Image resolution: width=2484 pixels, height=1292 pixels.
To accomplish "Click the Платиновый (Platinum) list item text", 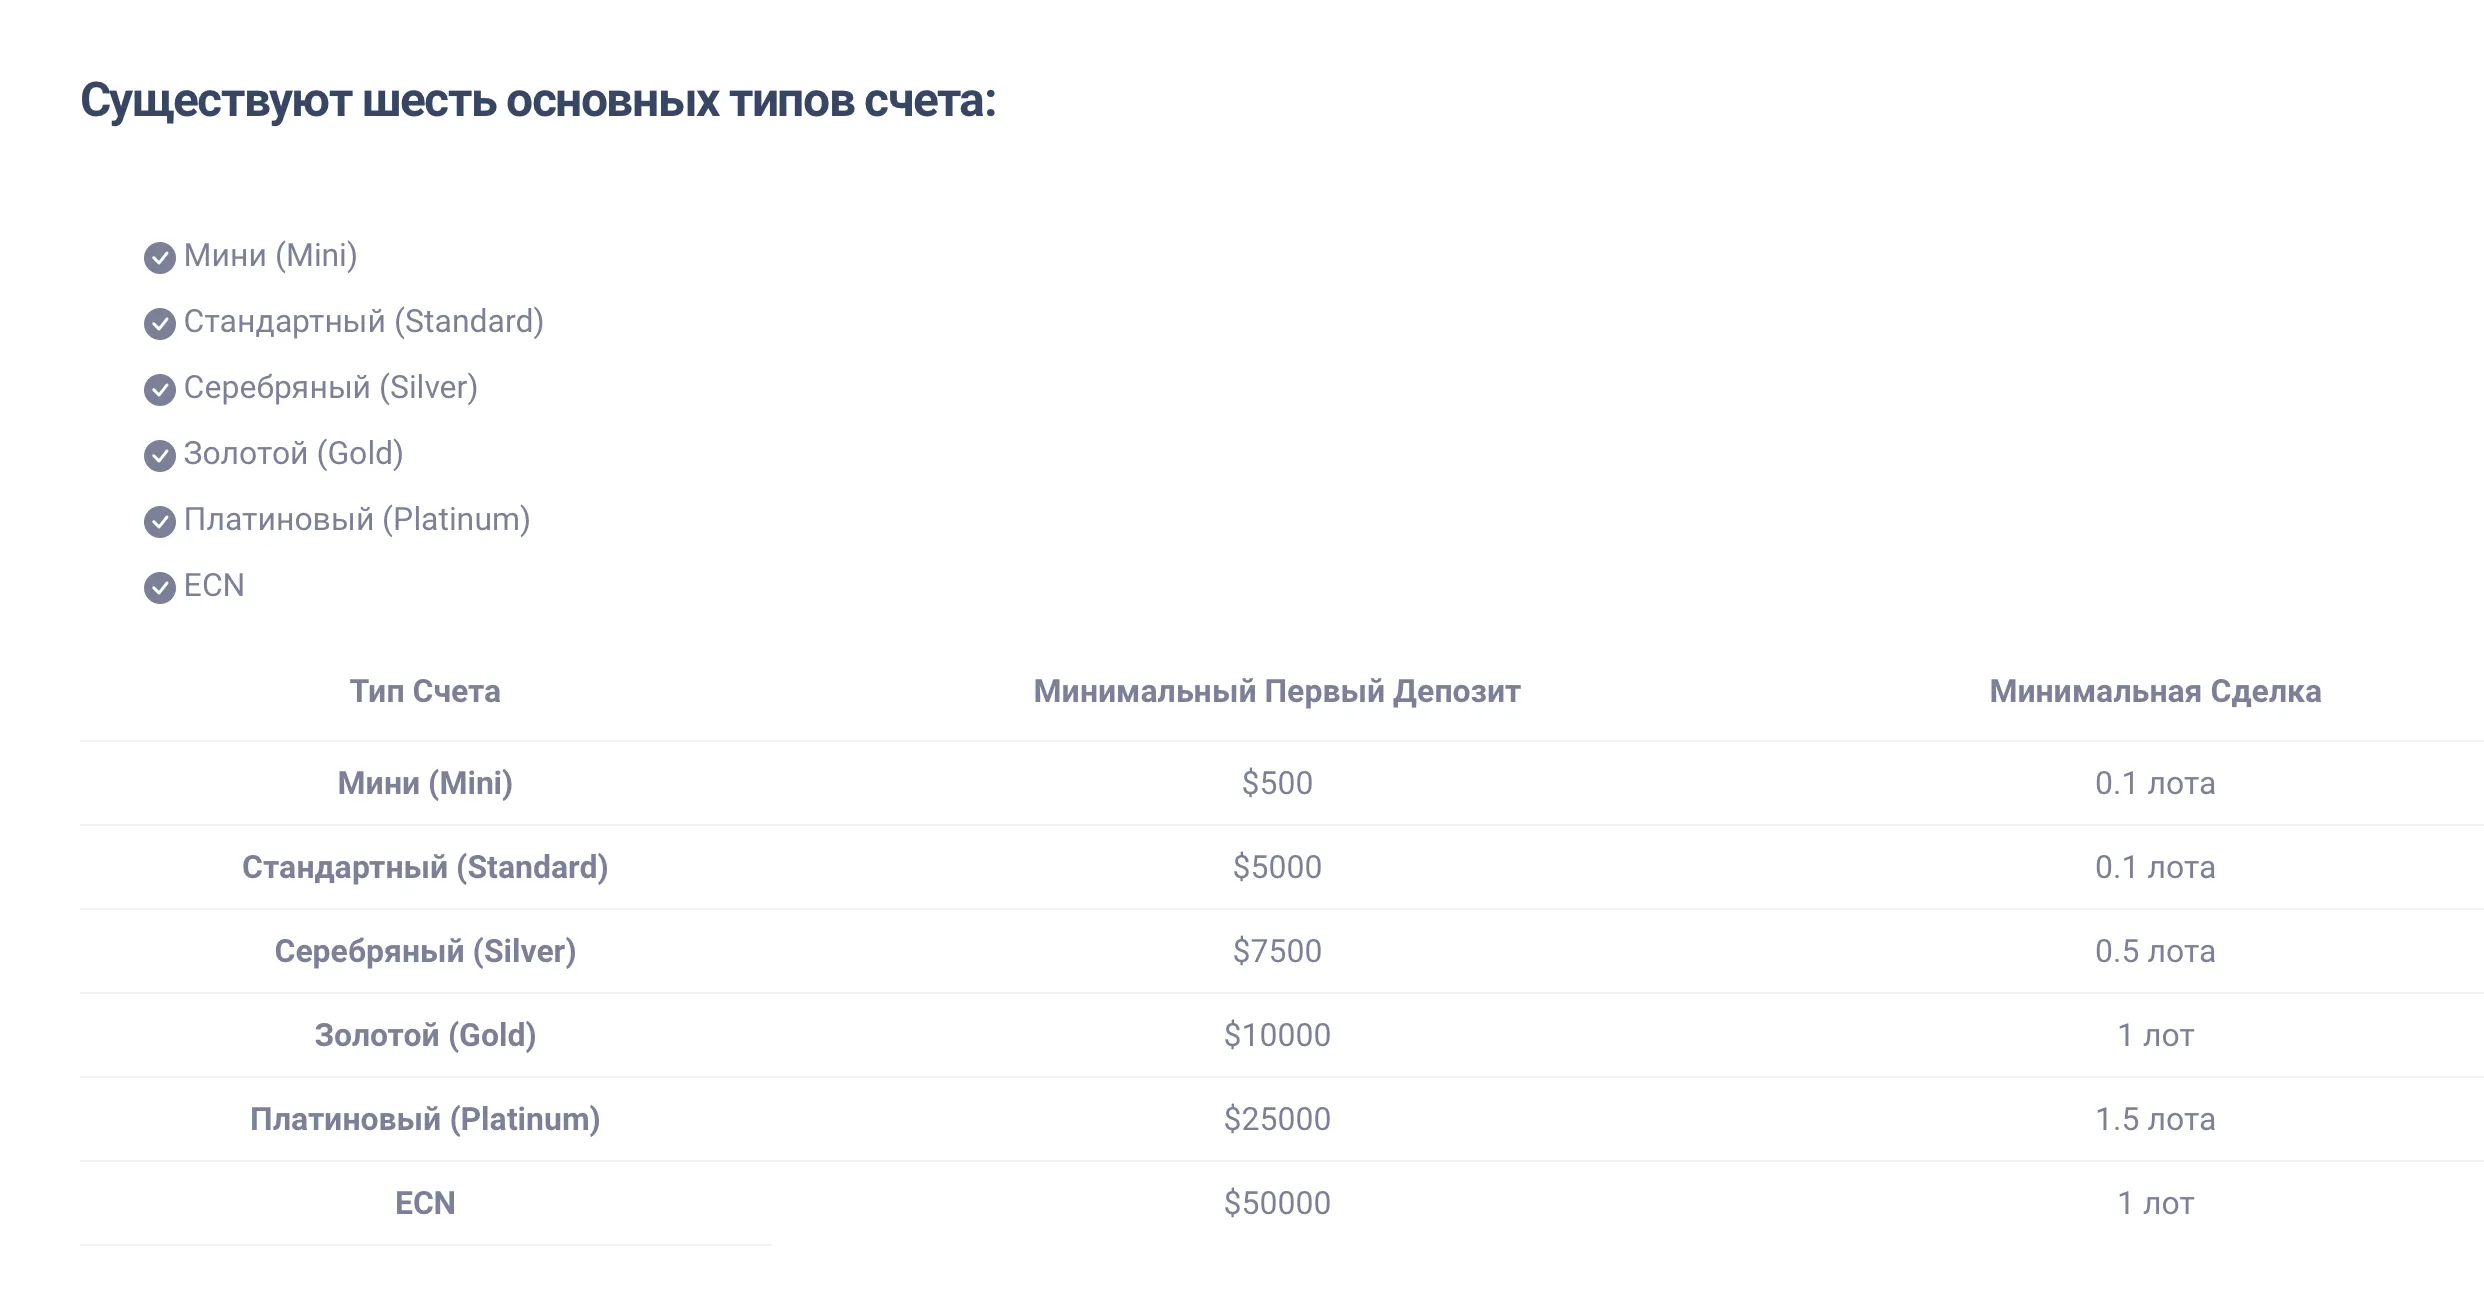I will tap(357, 520).
